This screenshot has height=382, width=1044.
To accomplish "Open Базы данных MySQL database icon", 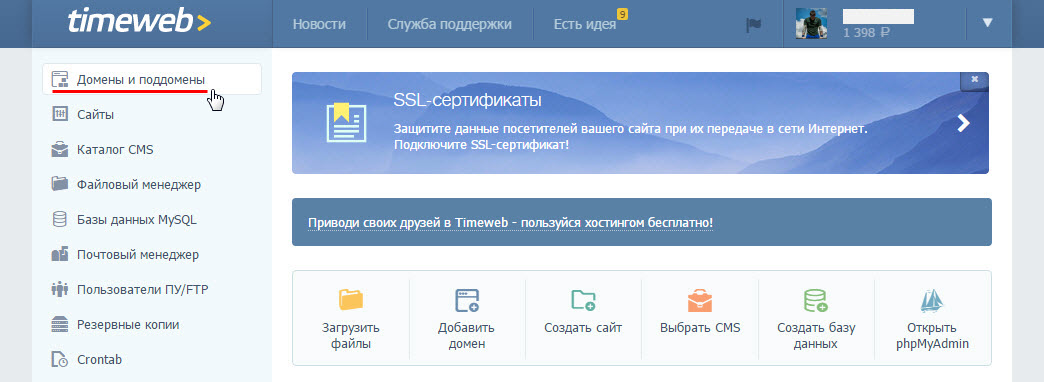I will 60,219.
